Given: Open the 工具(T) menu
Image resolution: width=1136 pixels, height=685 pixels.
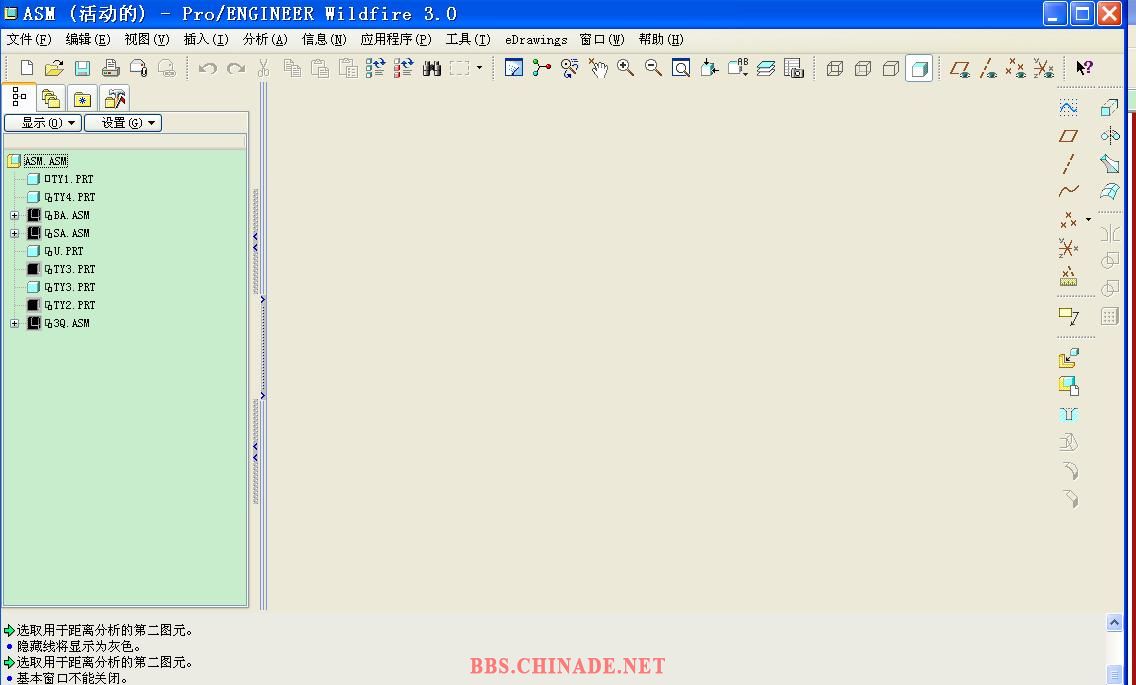Looking at the screenshot, I should pos(468,39).
